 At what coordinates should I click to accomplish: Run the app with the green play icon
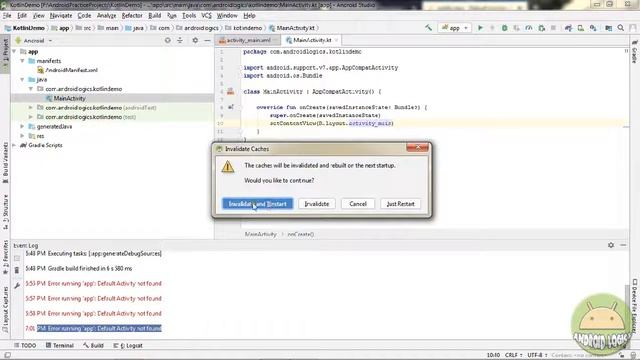click(480, 28)
